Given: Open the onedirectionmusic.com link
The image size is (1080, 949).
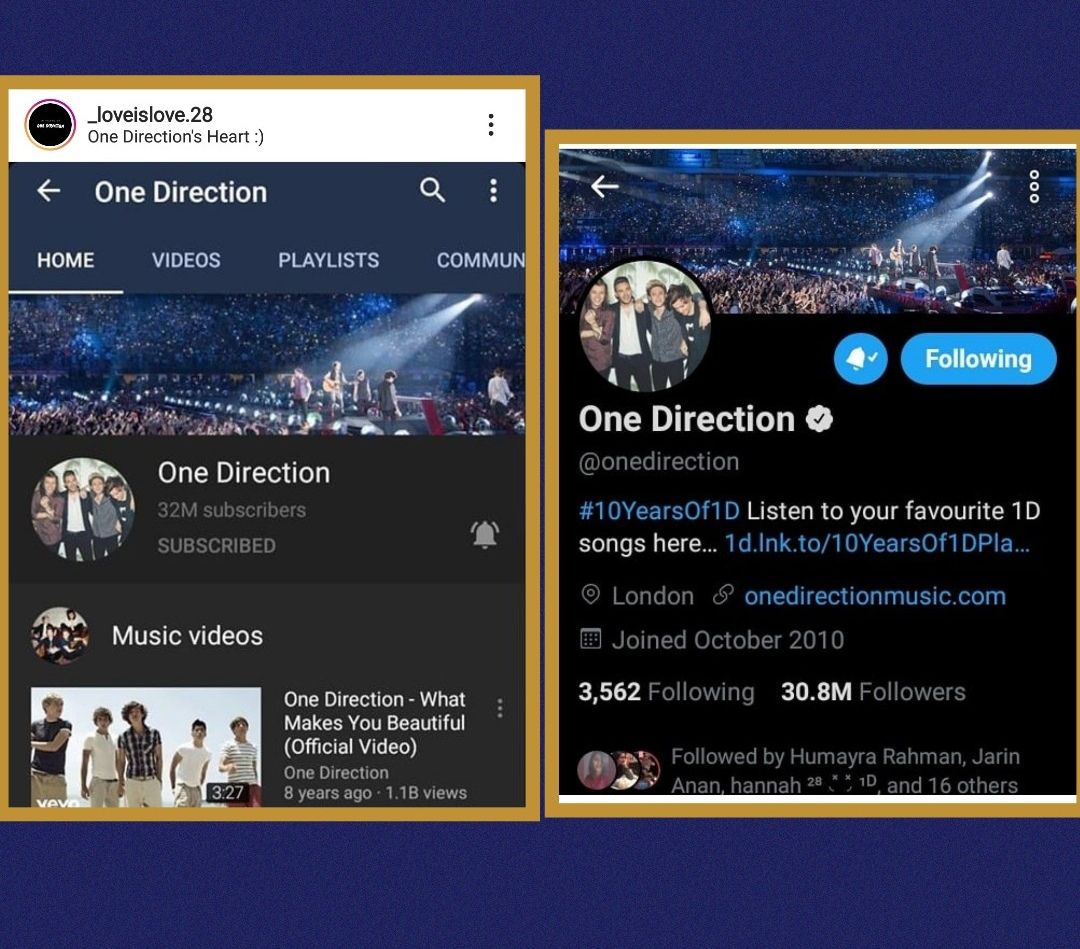Looking at the screenshot, I should pyautogui.click(x=875, y=596).
